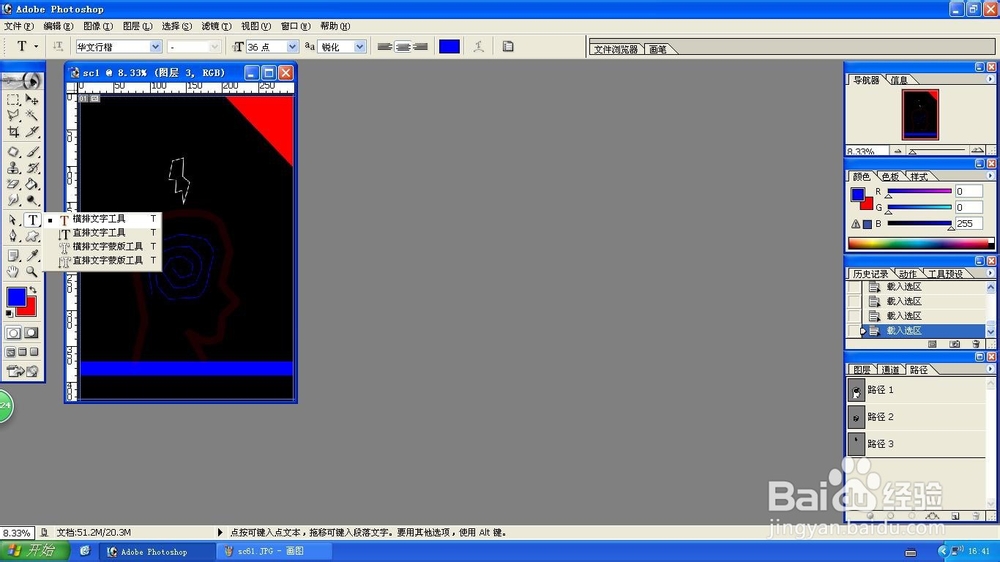Image resolution: width=1000 pixels, height=562 pixels.
Task: Switch to Quick Mask mode
Action: coord(31,333)
